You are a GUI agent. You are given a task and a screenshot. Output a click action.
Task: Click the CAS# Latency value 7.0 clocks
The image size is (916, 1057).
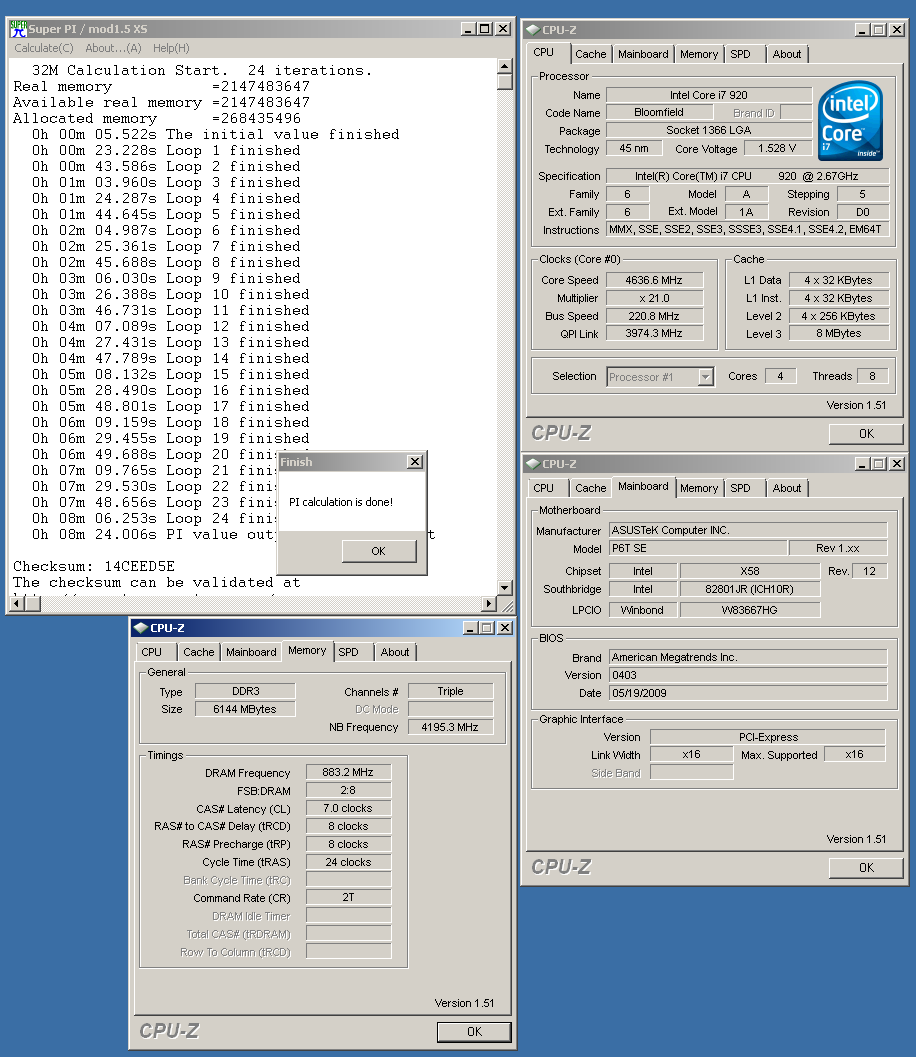[348, 808]
